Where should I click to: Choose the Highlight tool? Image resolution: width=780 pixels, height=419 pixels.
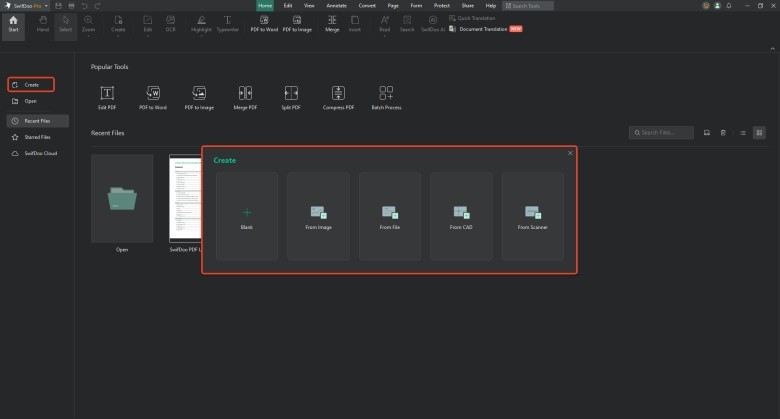click(x=201, y=24)
